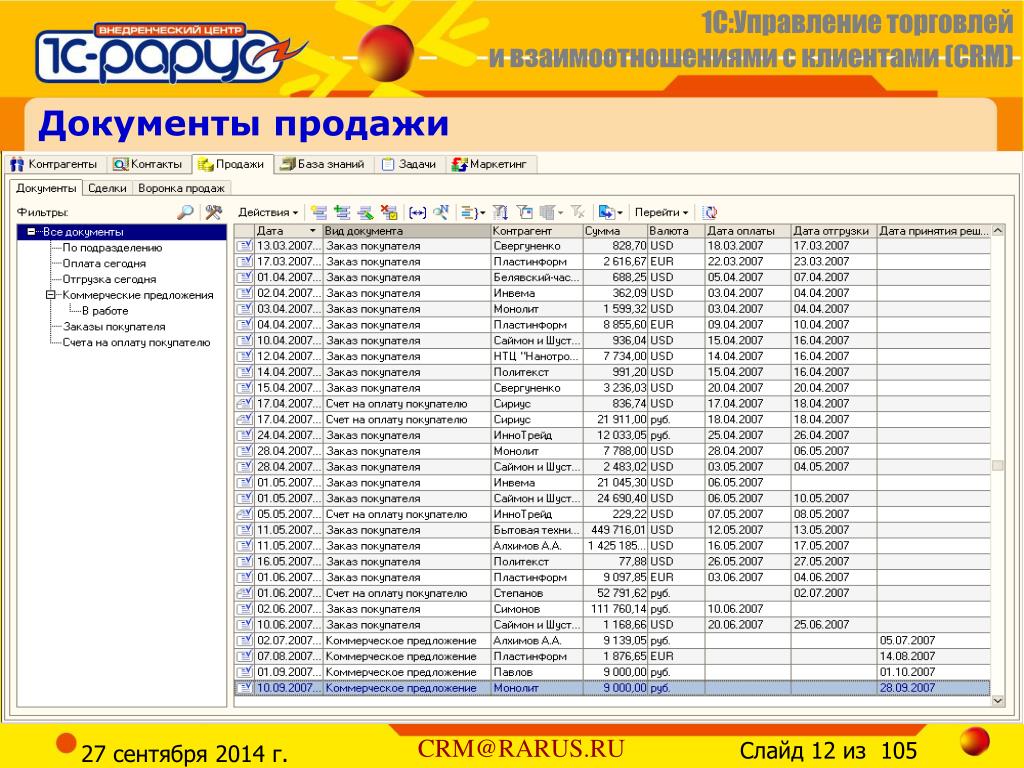Select the Заказы покупателя filter
Image resolution: width=1024 pixels, height=768 pixels.
[114, 327]
